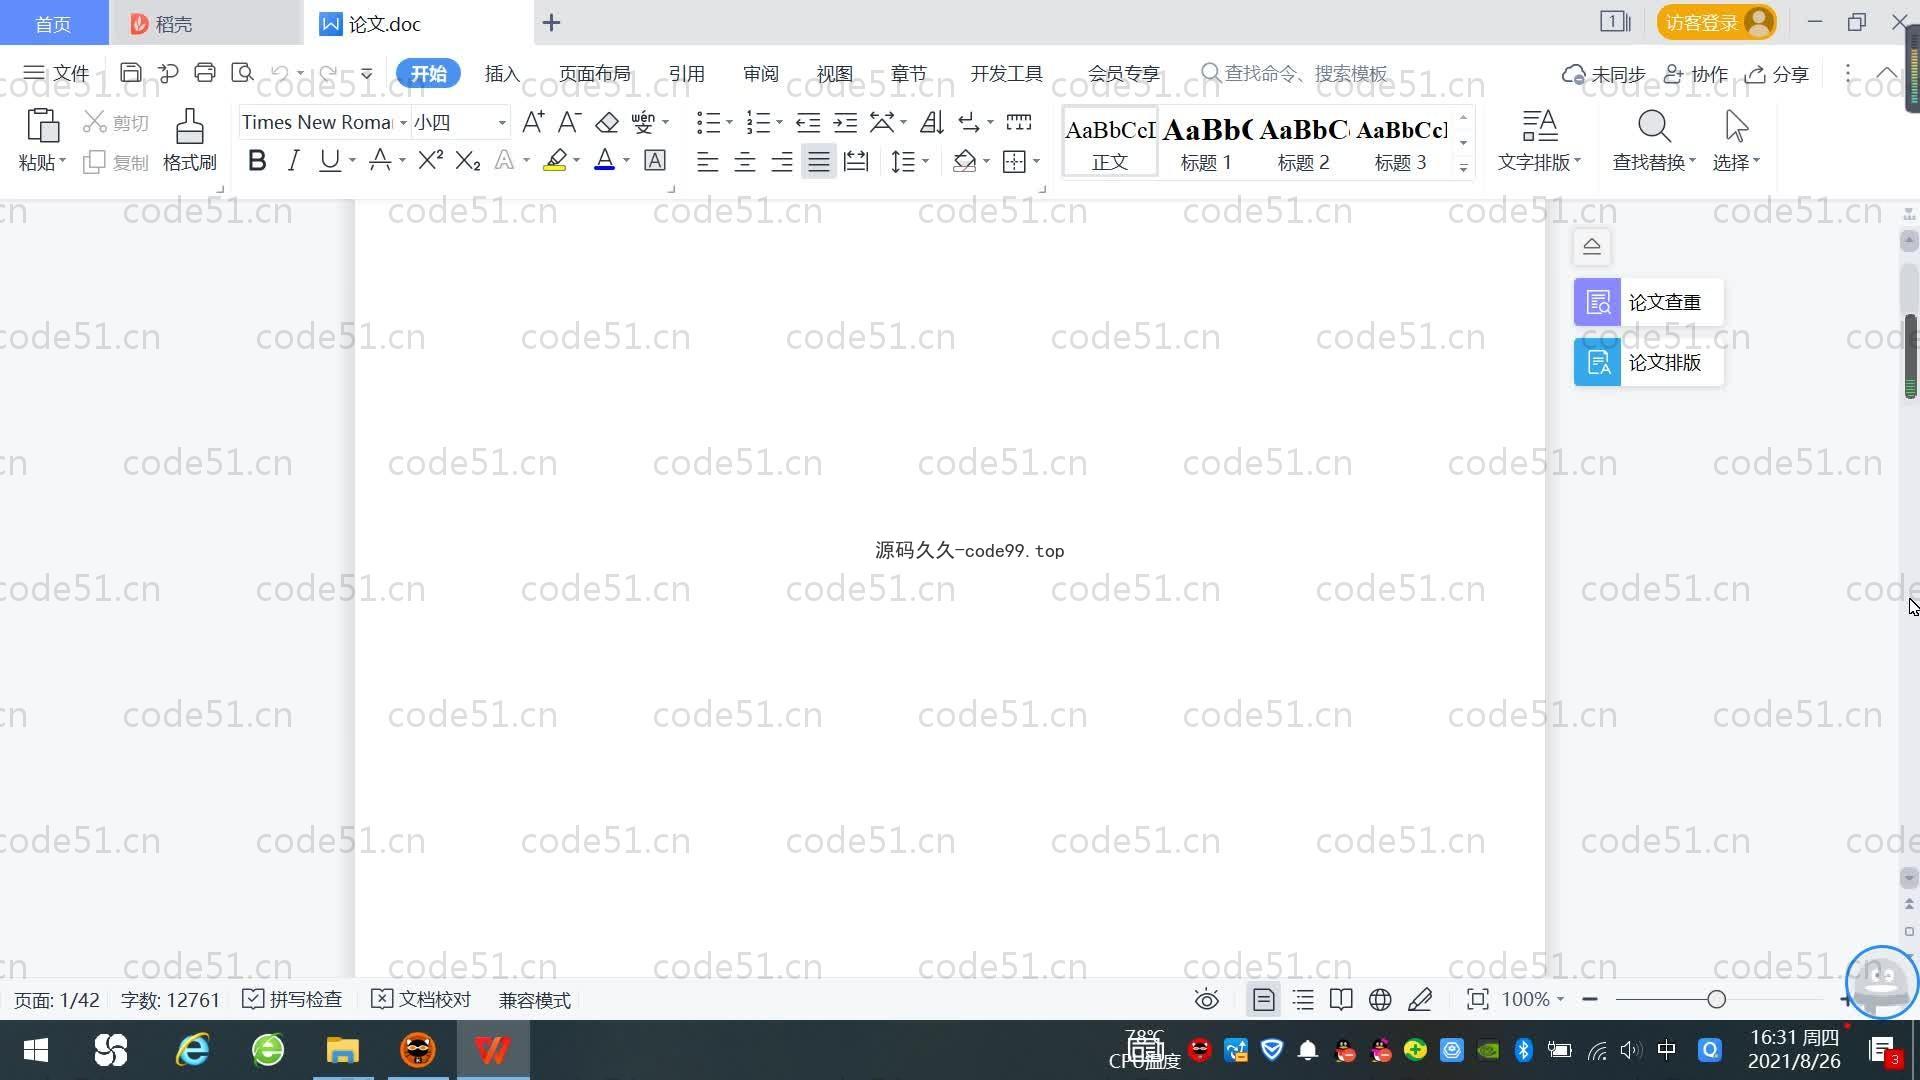Image resolution: width=1920 pixels, height=1080 pixels.
Task: Click the 未同步 sync status button
Action: pos(1604,74)
